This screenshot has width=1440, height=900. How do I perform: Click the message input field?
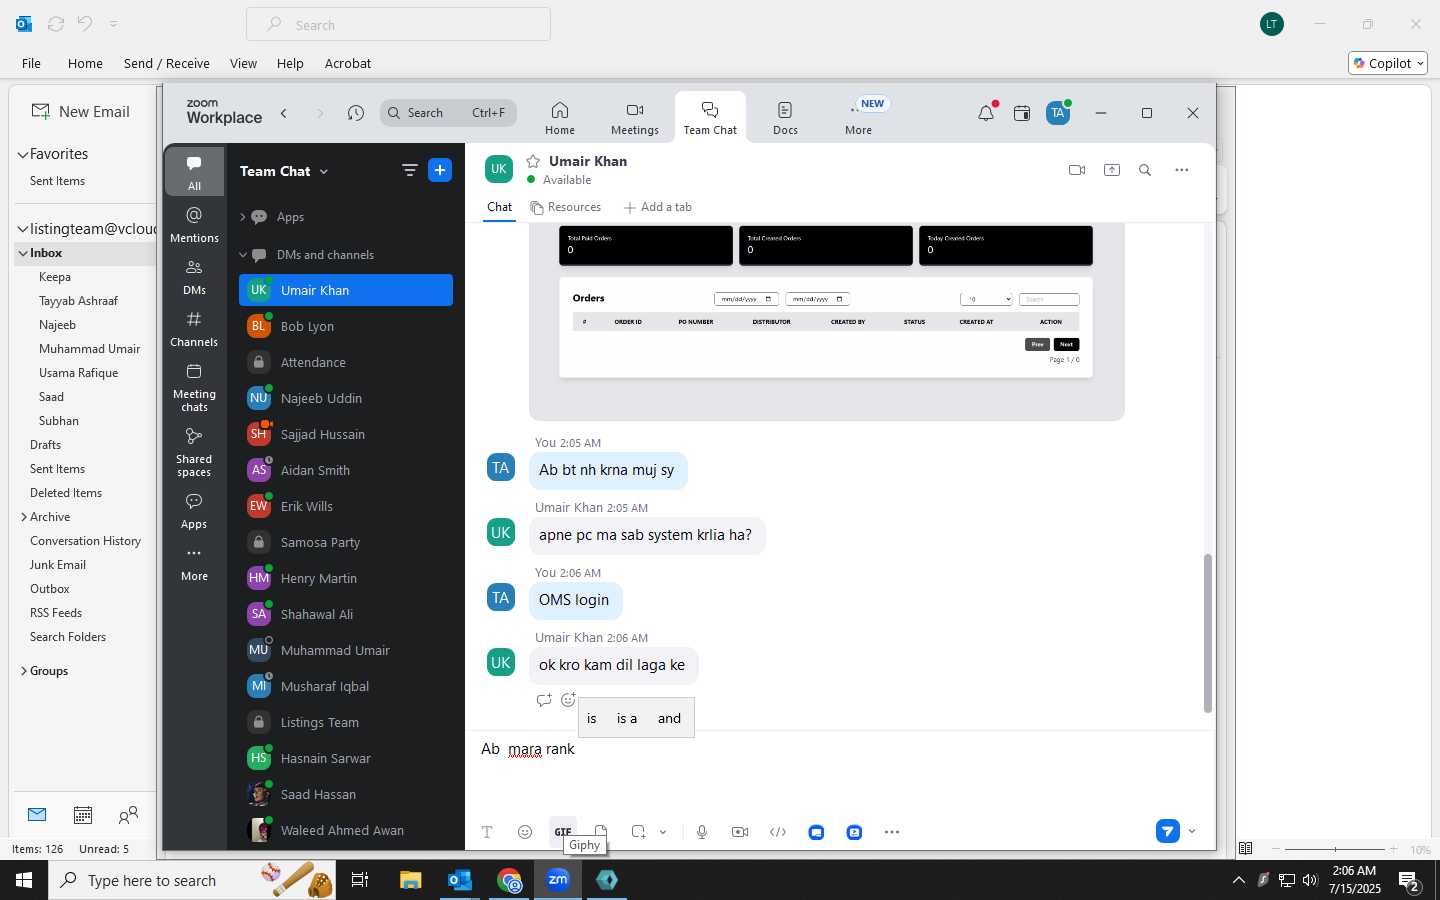[838, 770]
